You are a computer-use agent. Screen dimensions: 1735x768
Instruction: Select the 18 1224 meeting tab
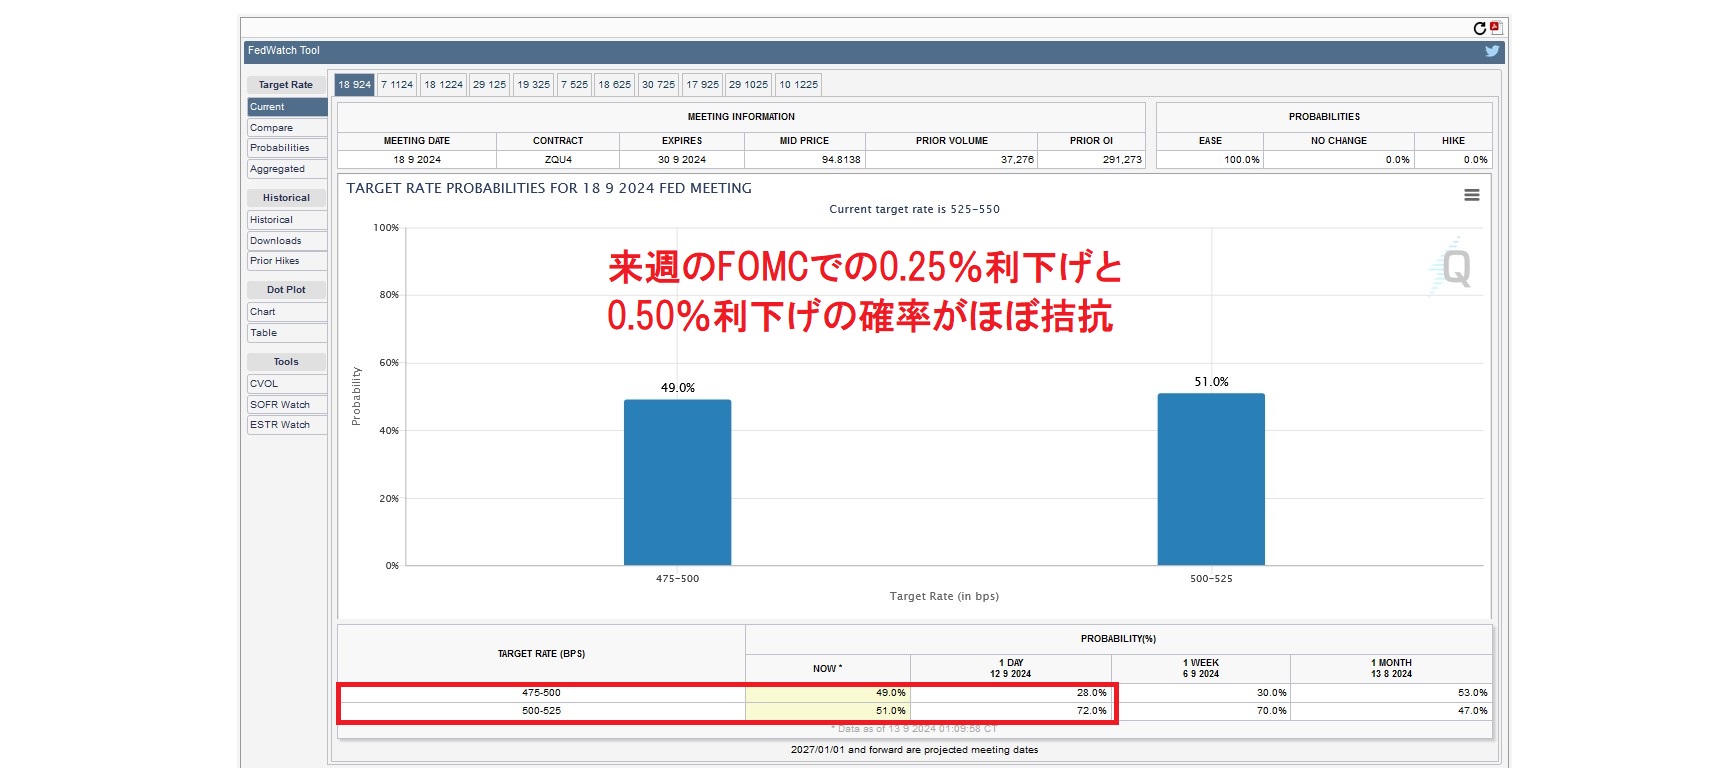pos(443,85)
